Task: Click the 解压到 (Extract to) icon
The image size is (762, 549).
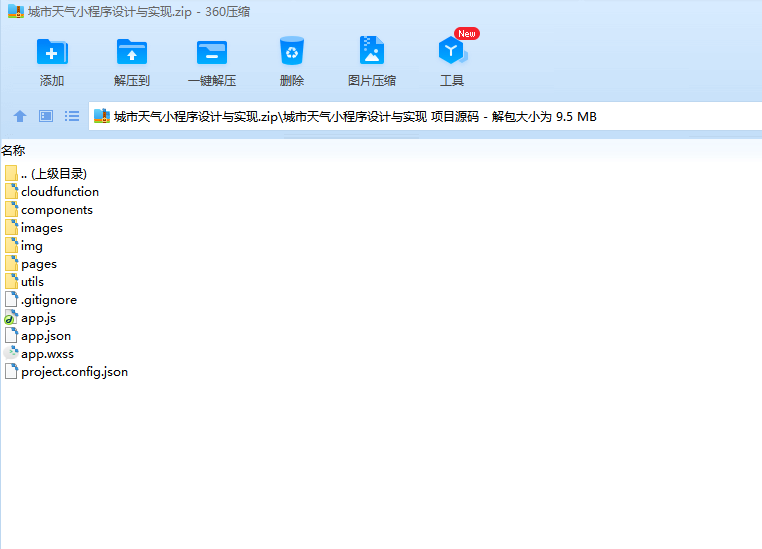Action: [132, 51]
